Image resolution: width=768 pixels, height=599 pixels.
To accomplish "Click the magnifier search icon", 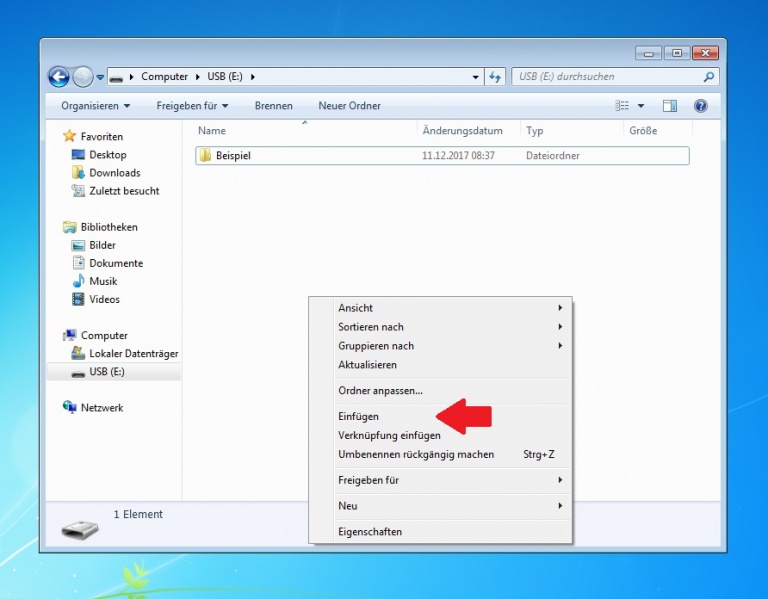I will point(709,77).
